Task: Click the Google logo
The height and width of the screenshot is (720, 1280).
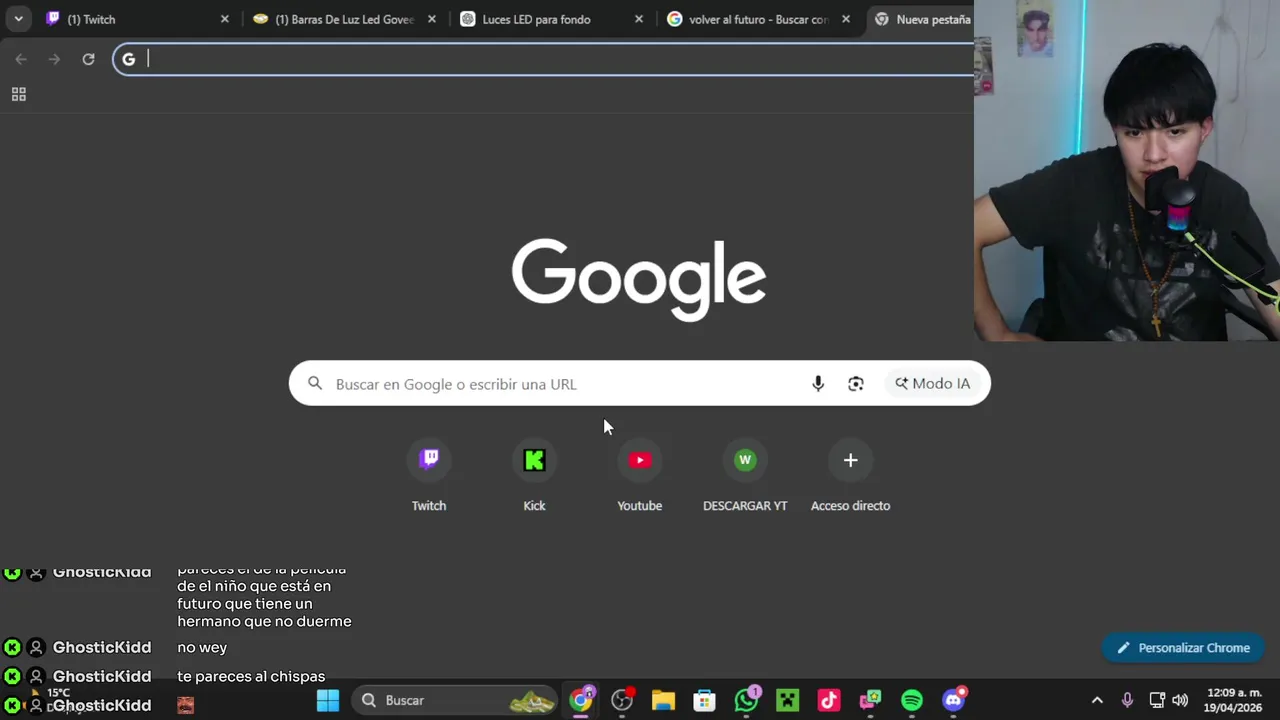Action: 639,279
